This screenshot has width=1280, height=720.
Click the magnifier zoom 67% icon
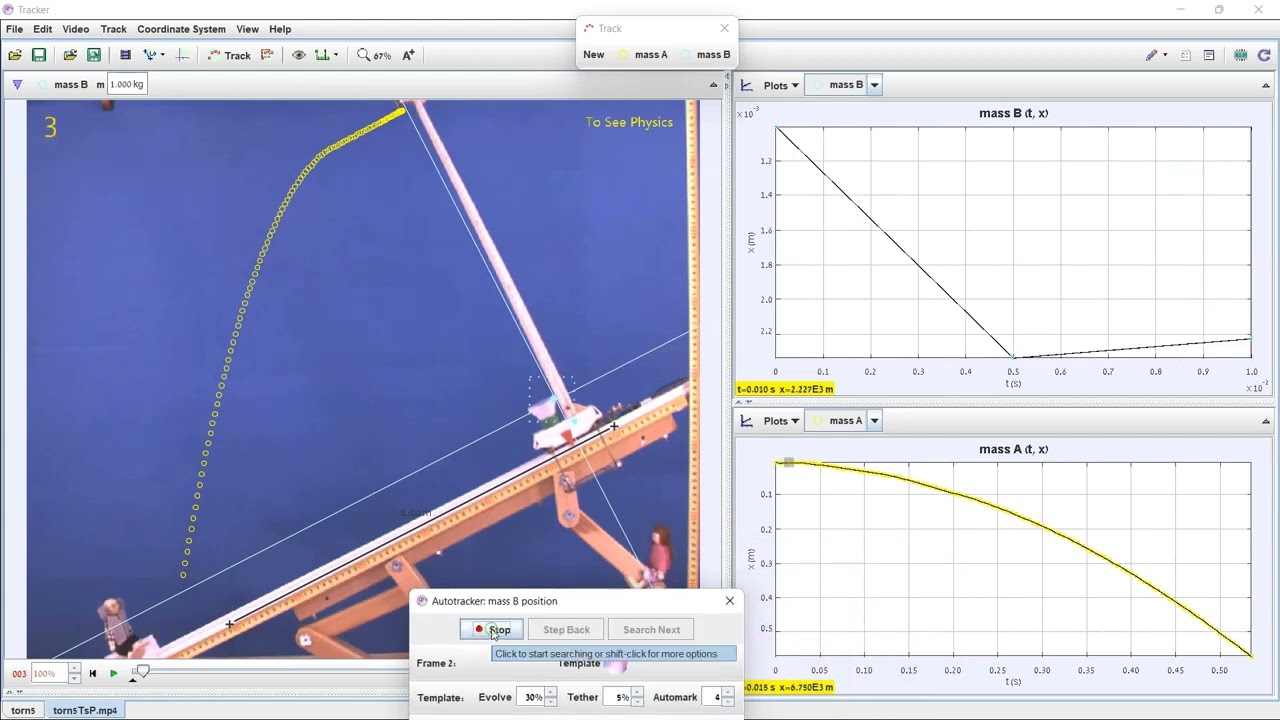coord(374,55)
